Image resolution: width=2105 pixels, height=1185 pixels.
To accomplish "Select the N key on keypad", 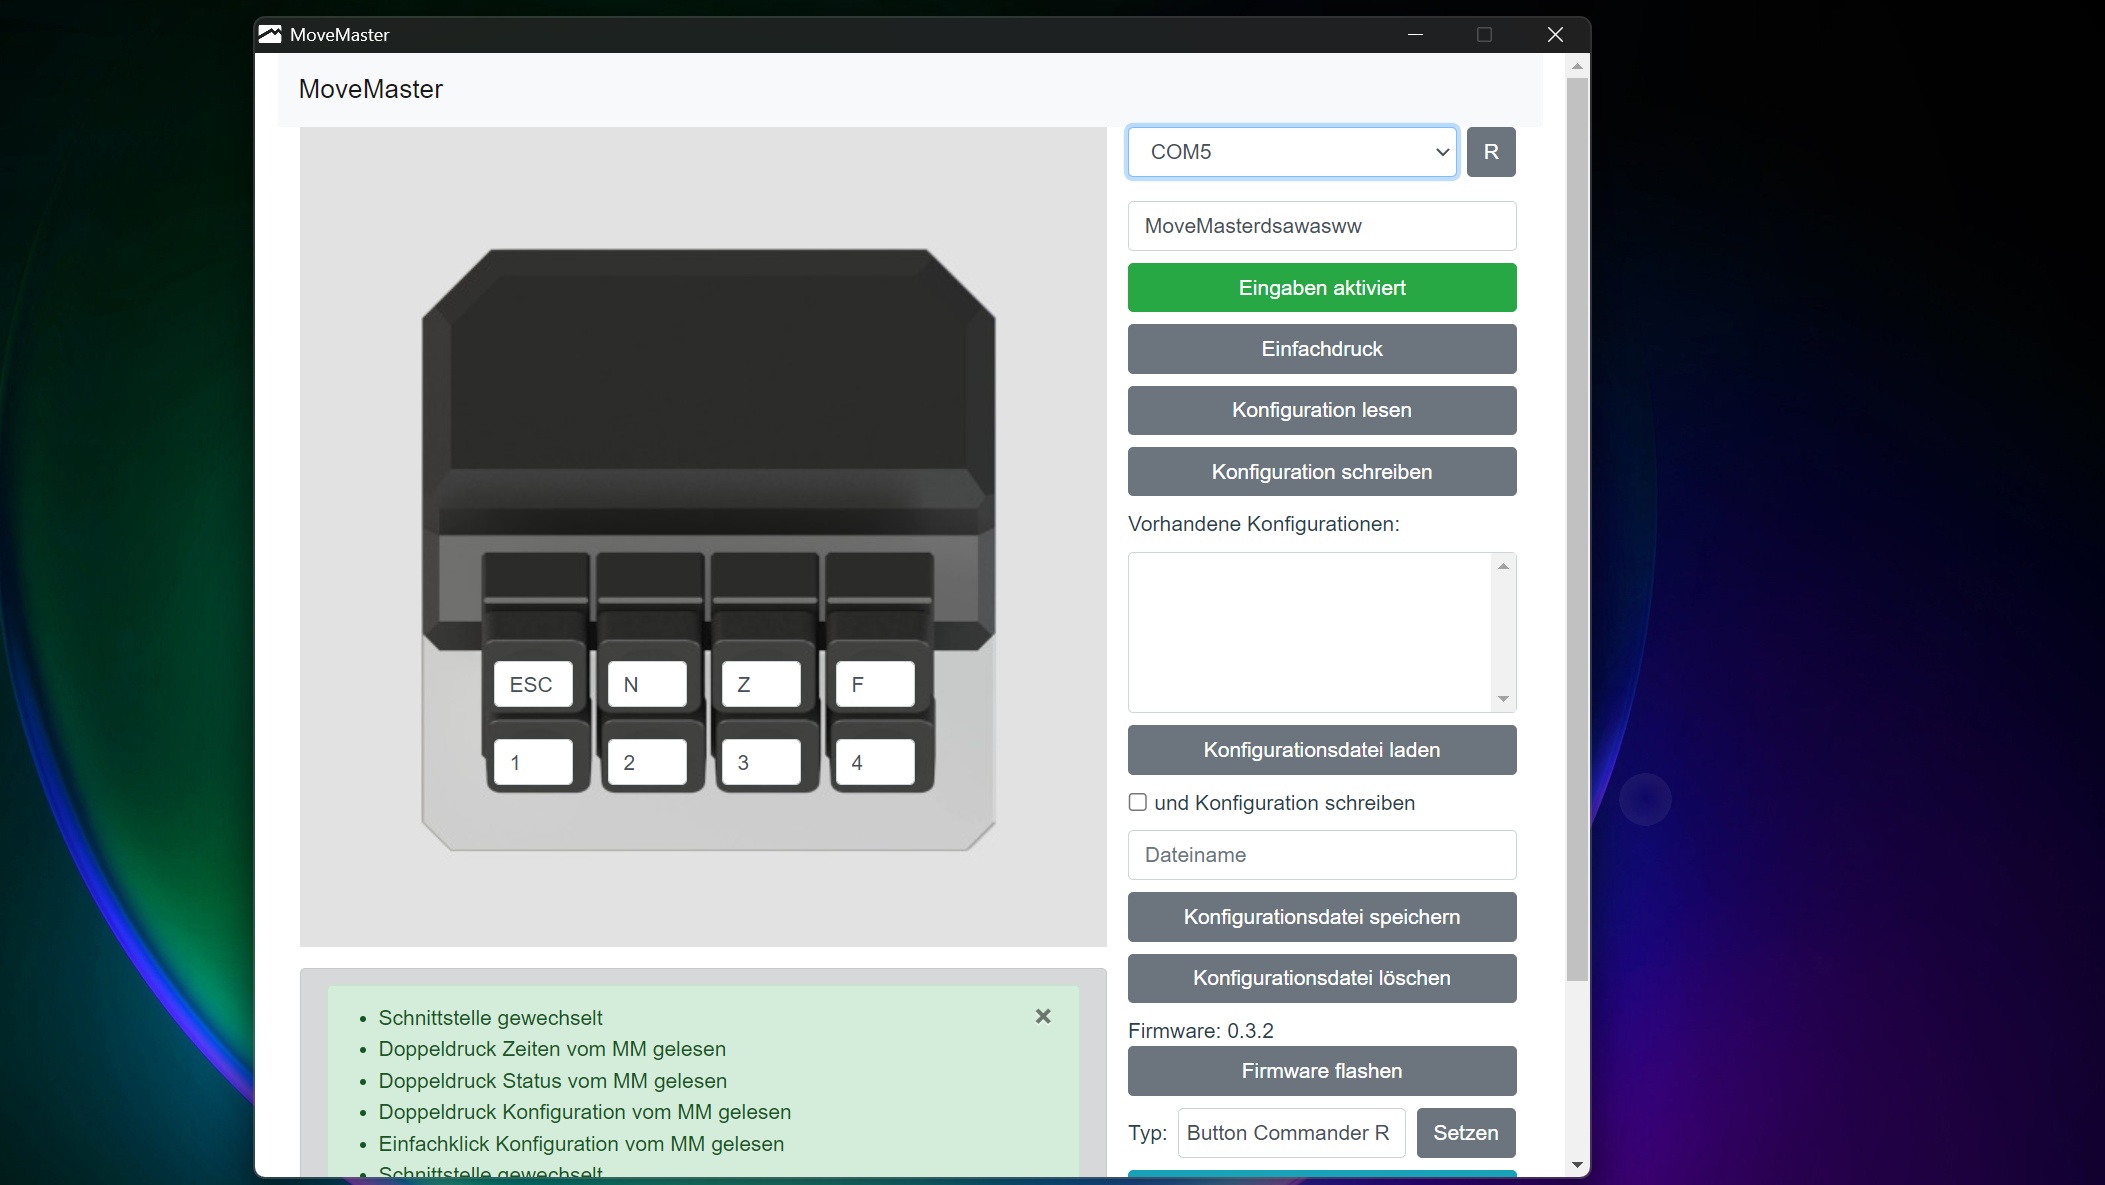I will coord(647,685).
